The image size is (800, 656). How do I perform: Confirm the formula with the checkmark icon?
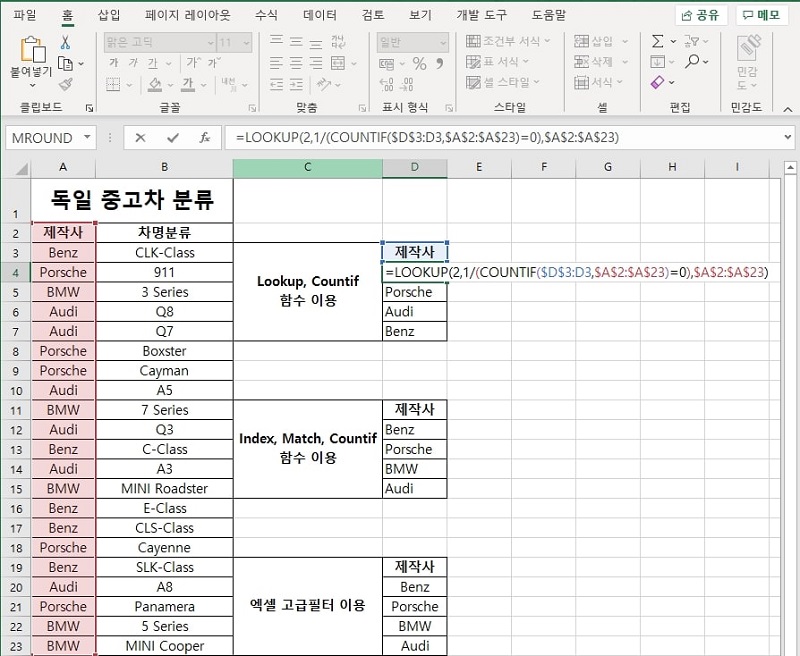173,138
